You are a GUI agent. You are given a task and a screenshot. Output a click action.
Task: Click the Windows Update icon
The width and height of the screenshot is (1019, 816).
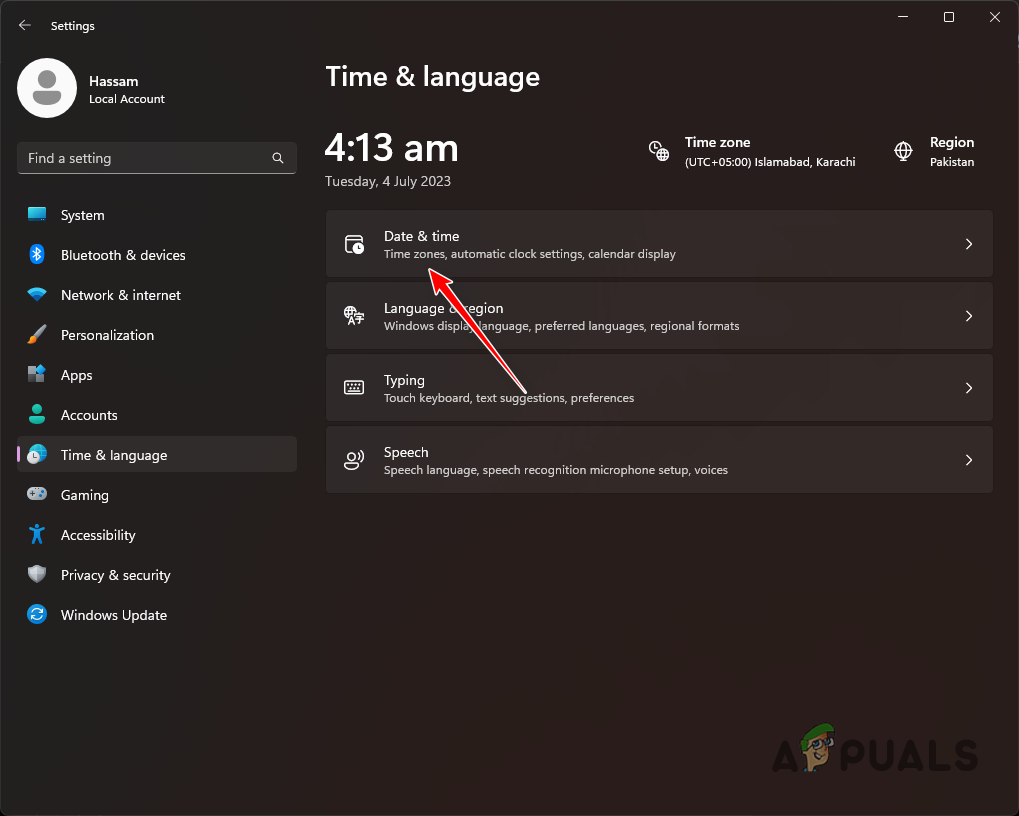click(x=36, y=615)
